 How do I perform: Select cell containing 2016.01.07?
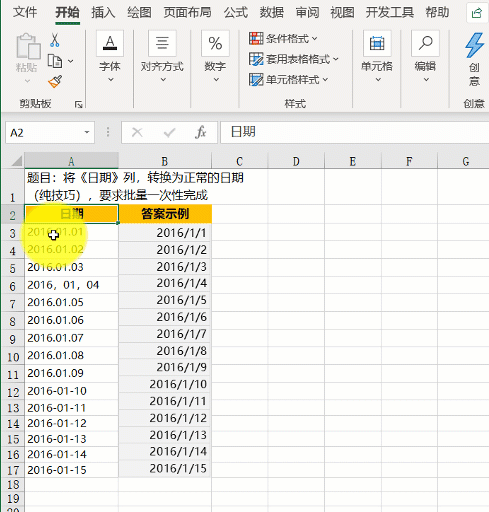(x=71, y=338)
